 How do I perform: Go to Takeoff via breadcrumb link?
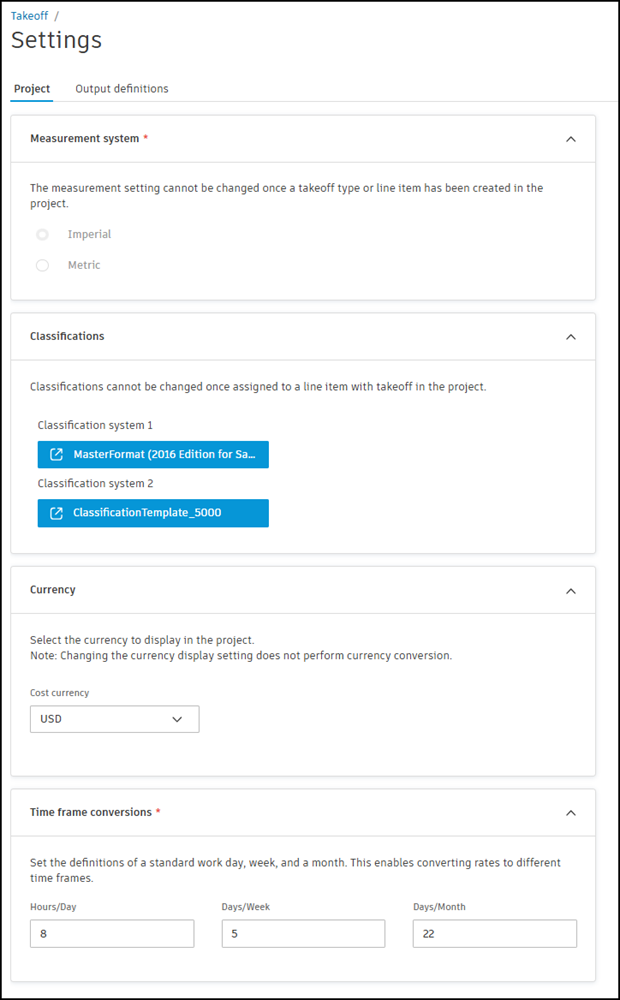[x=29, y=16]
